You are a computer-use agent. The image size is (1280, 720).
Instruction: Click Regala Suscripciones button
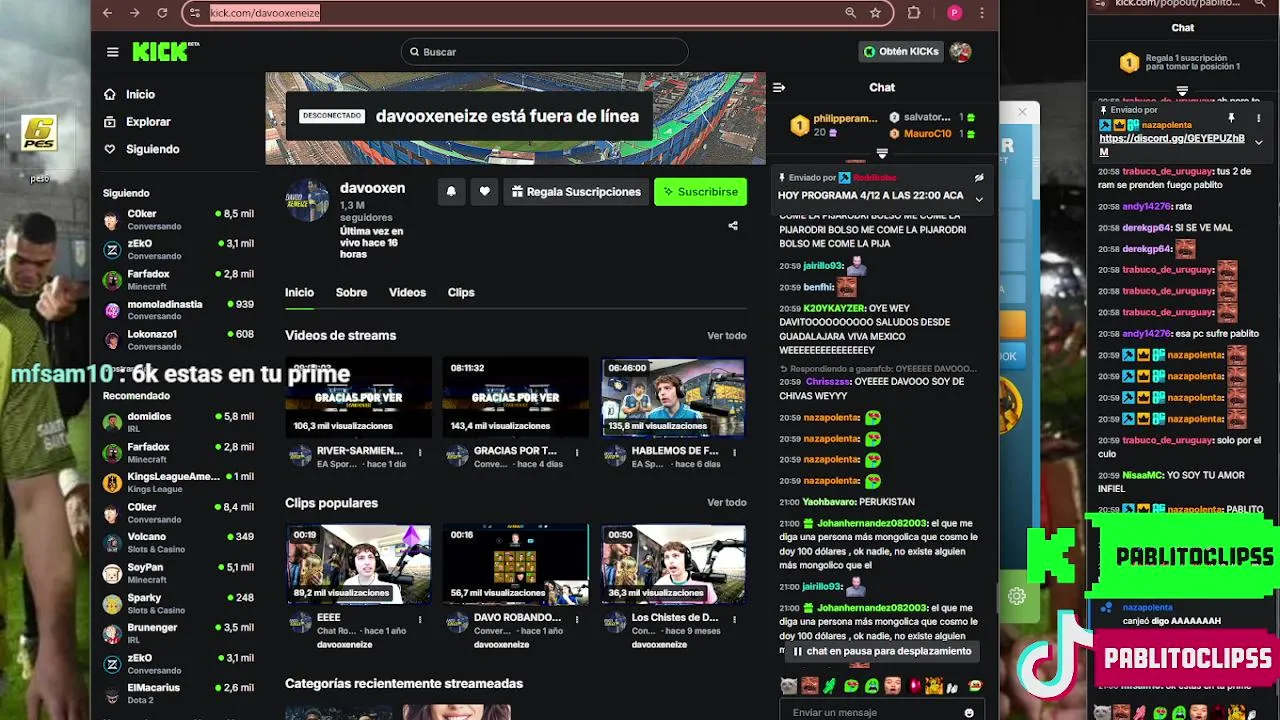click(575, 192)
